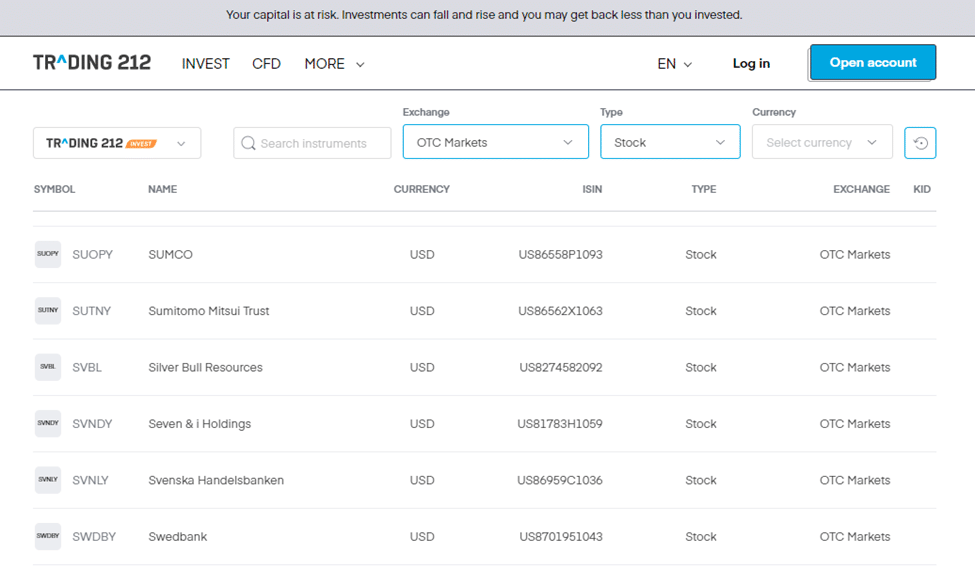
Task: Open the Type dropdown showing Stock
Action: click(x=670, y=142)
